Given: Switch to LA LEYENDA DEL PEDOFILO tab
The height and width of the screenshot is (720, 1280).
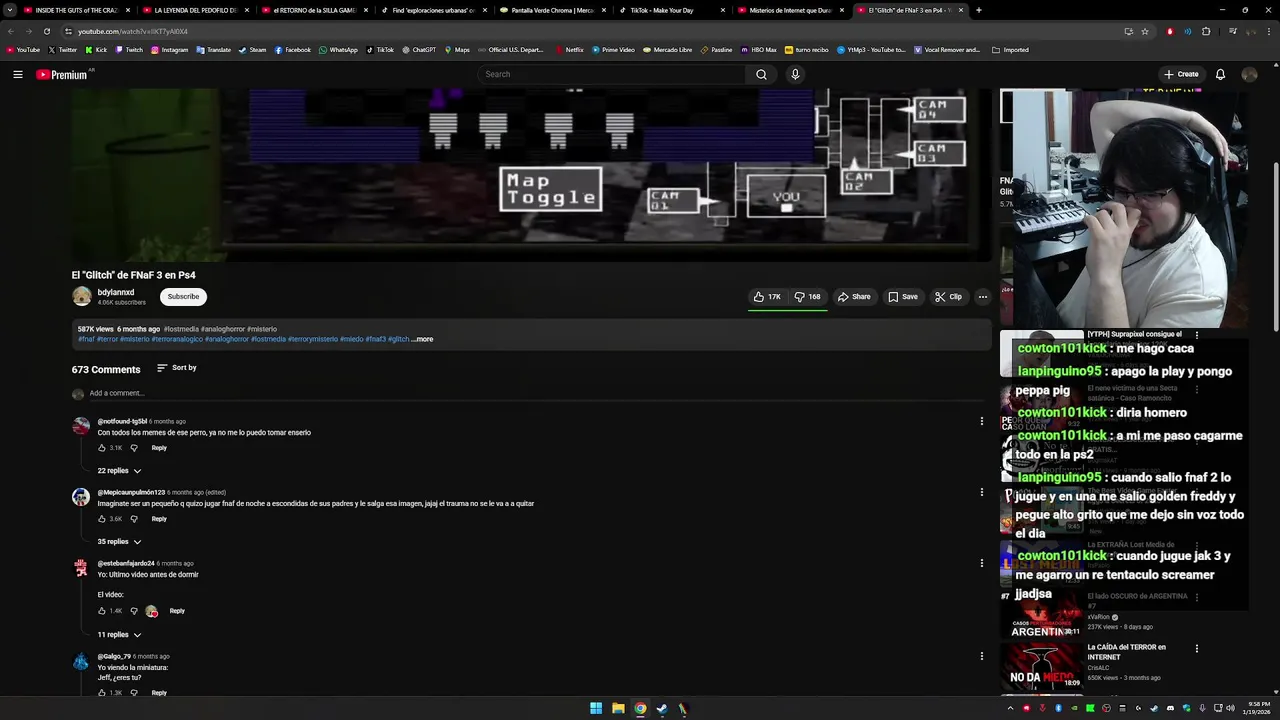Looking at the screenshot, I should click(x=195, y=10).
